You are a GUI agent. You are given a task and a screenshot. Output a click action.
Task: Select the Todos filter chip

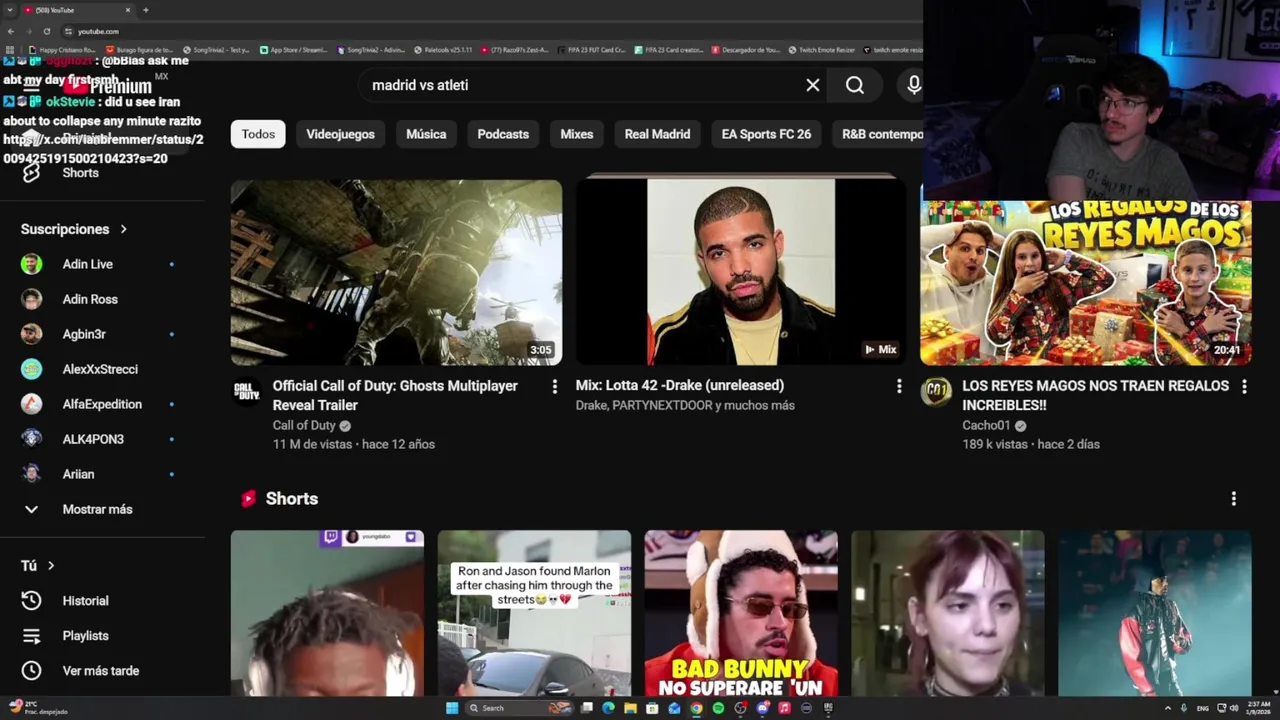[258, 134]
